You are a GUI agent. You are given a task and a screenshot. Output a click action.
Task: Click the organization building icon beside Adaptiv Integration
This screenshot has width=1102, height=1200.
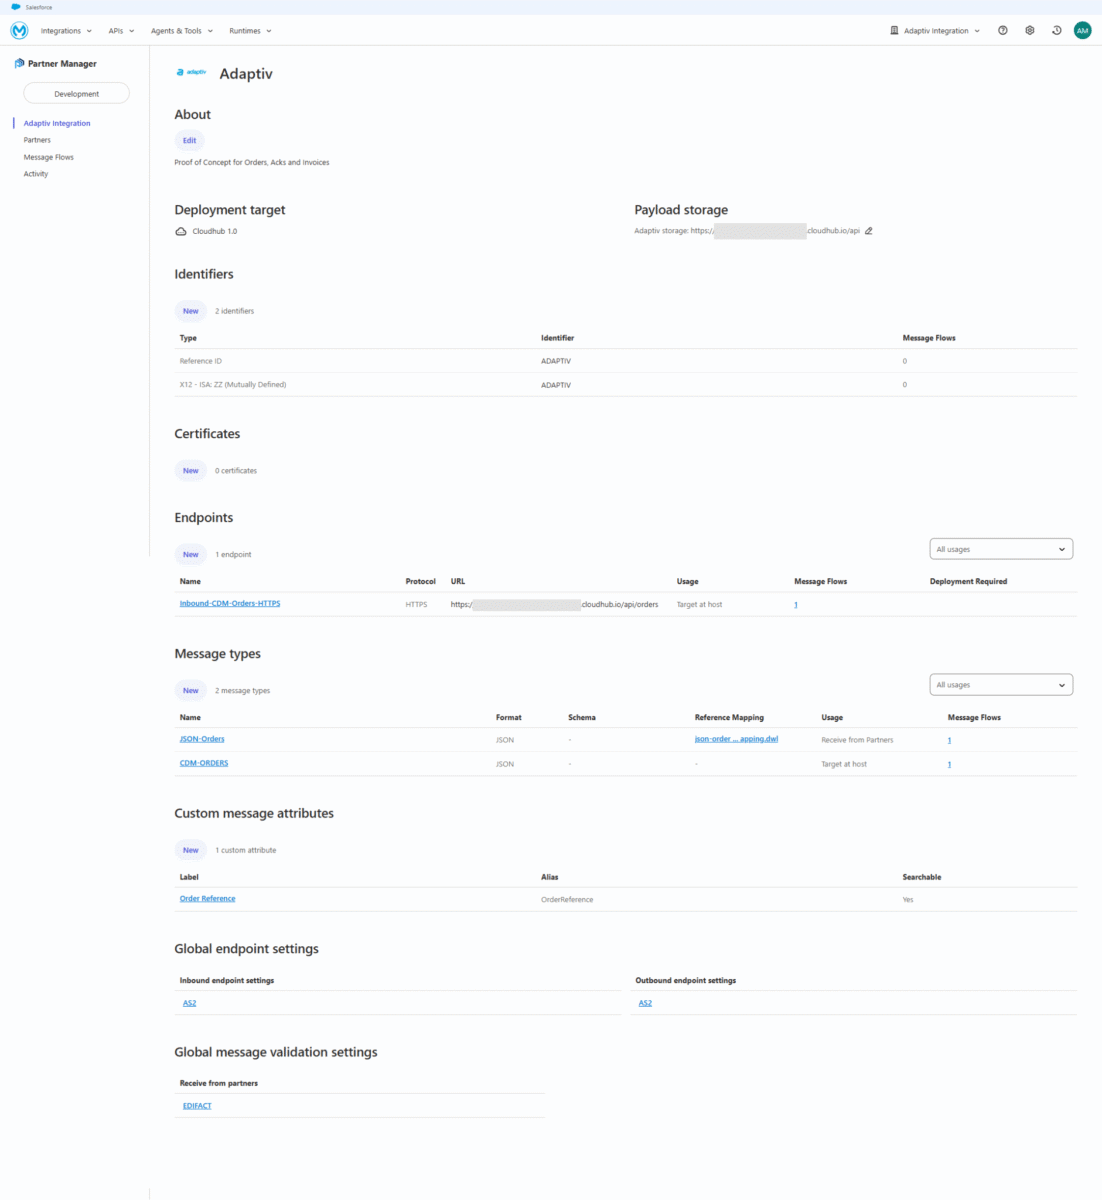[x=892, y=30]
